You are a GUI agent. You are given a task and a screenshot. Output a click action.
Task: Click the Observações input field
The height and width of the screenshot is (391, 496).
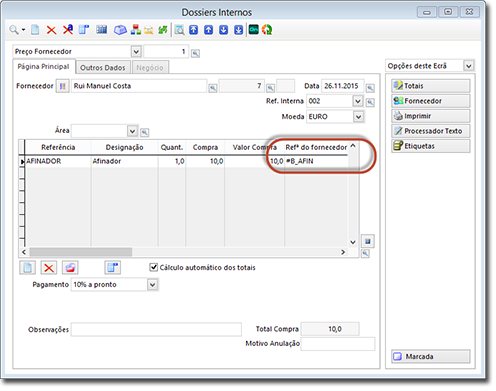click(156, 329)
